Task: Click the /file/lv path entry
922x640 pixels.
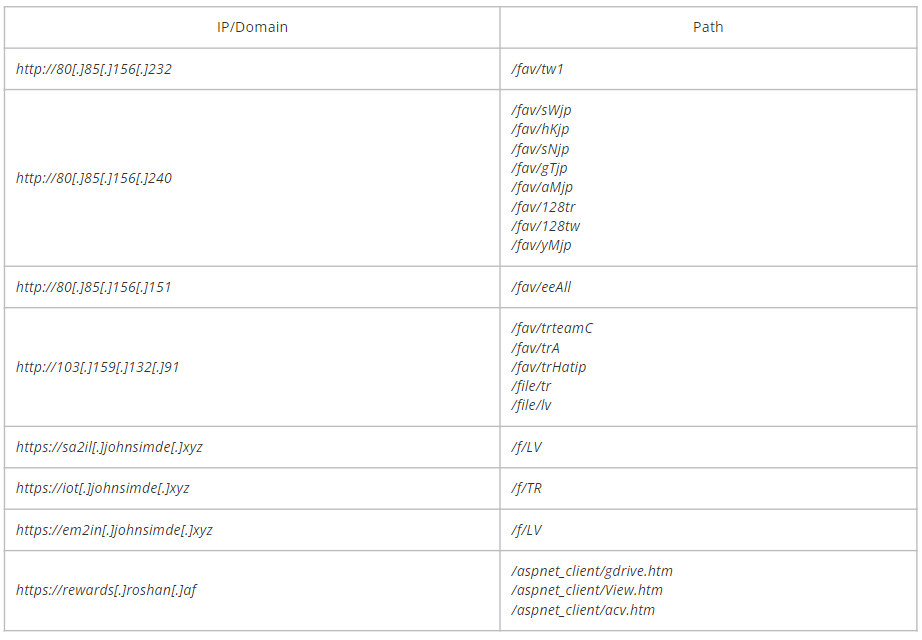Action: coord(531,405)
